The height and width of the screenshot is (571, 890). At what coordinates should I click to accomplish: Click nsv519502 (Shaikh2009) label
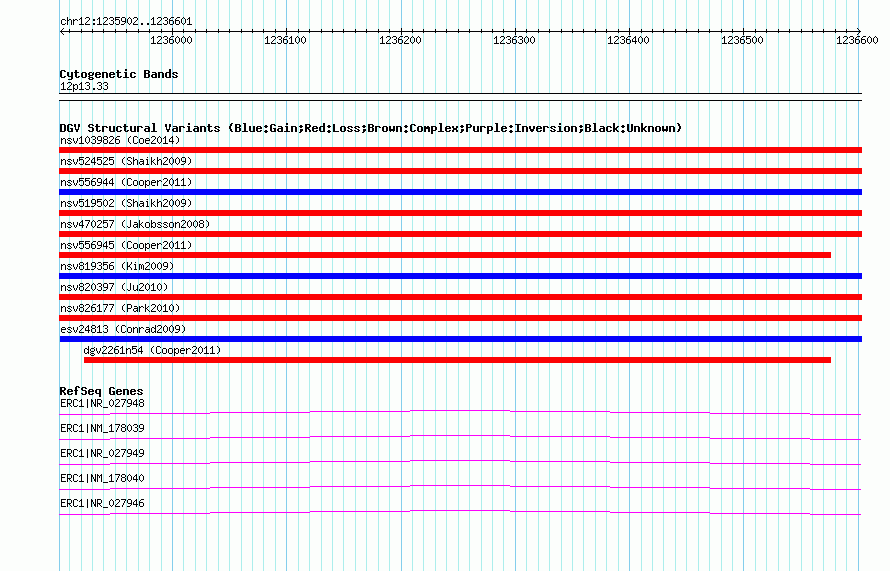pos(126,203)
